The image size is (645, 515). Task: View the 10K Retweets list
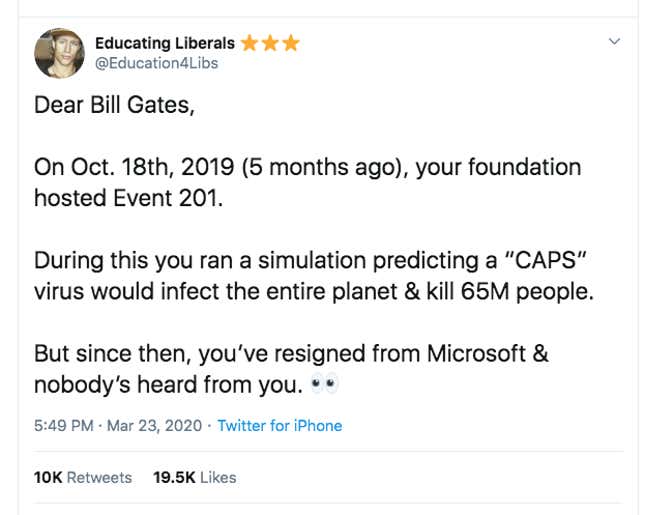coord(83,478)
